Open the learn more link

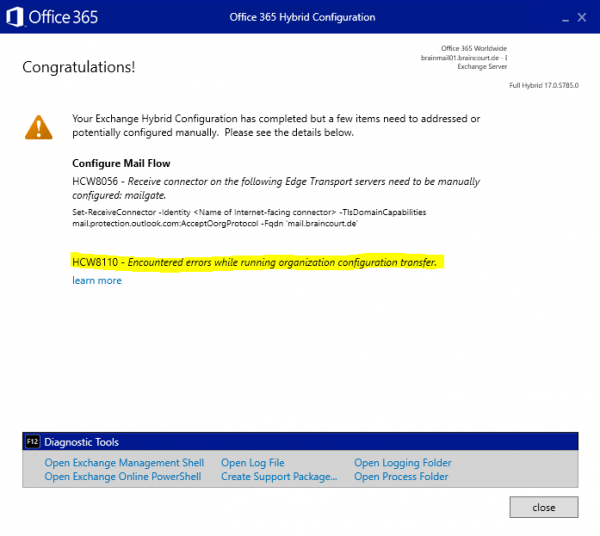click(97, 281)
